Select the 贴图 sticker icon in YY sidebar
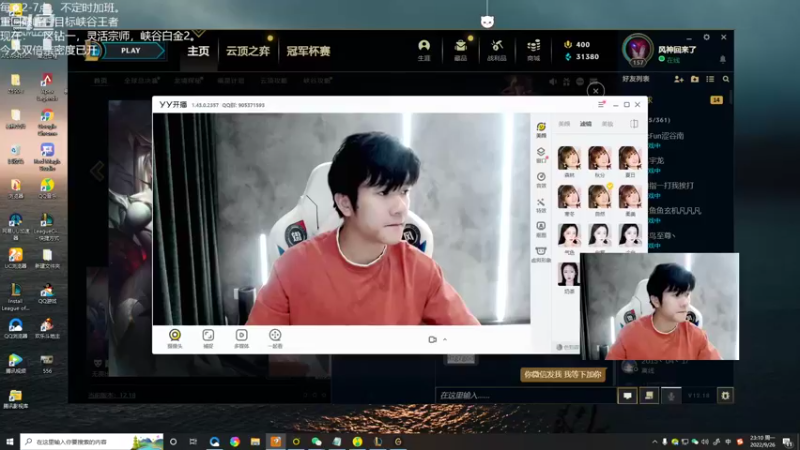The height and width of the screenshot is (450, 800). point(541,229)
